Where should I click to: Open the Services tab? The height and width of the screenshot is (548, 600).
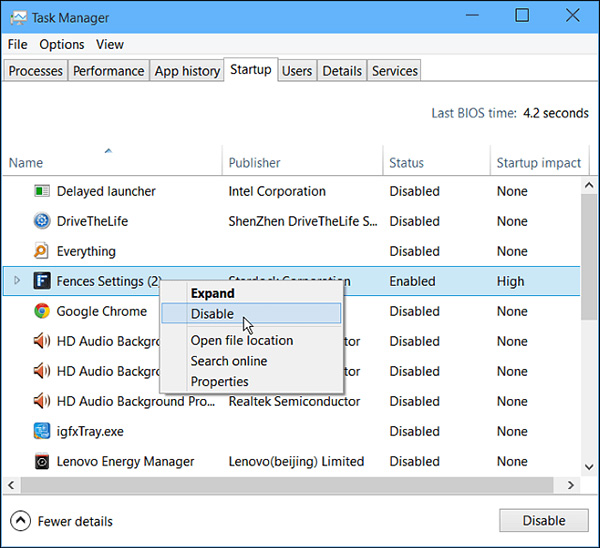(395, 71)
